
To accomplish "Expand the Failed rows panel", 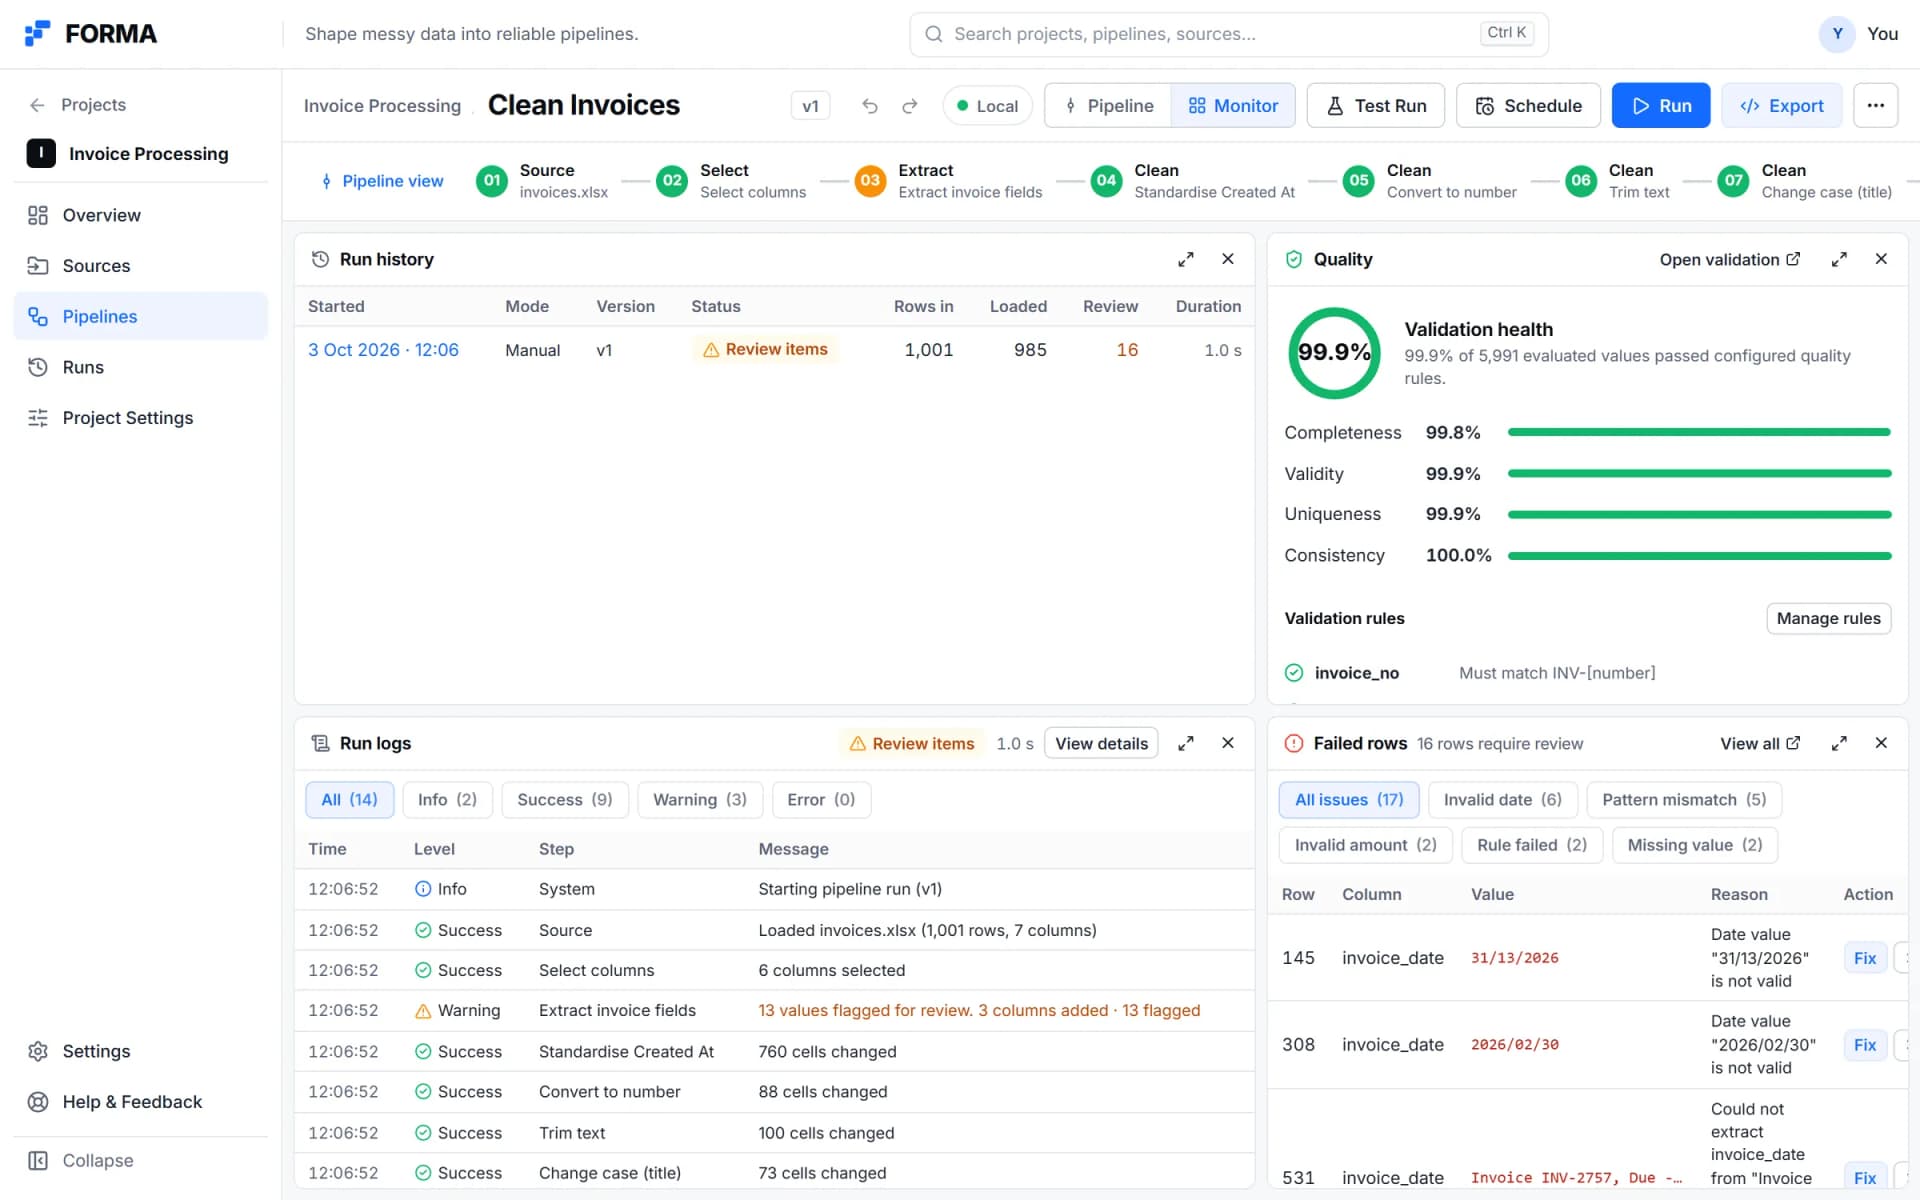I will [1838, 743].
